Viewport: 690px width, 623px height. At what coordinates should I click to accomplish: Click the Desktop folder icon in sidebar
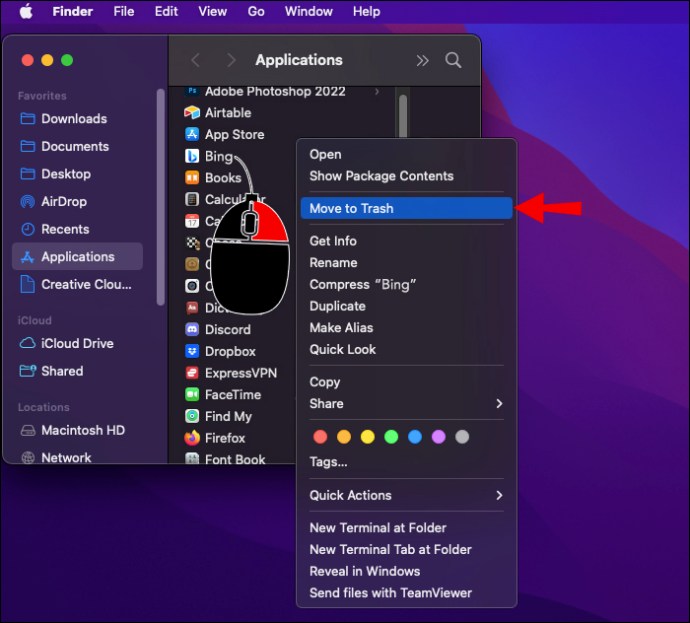28,174
